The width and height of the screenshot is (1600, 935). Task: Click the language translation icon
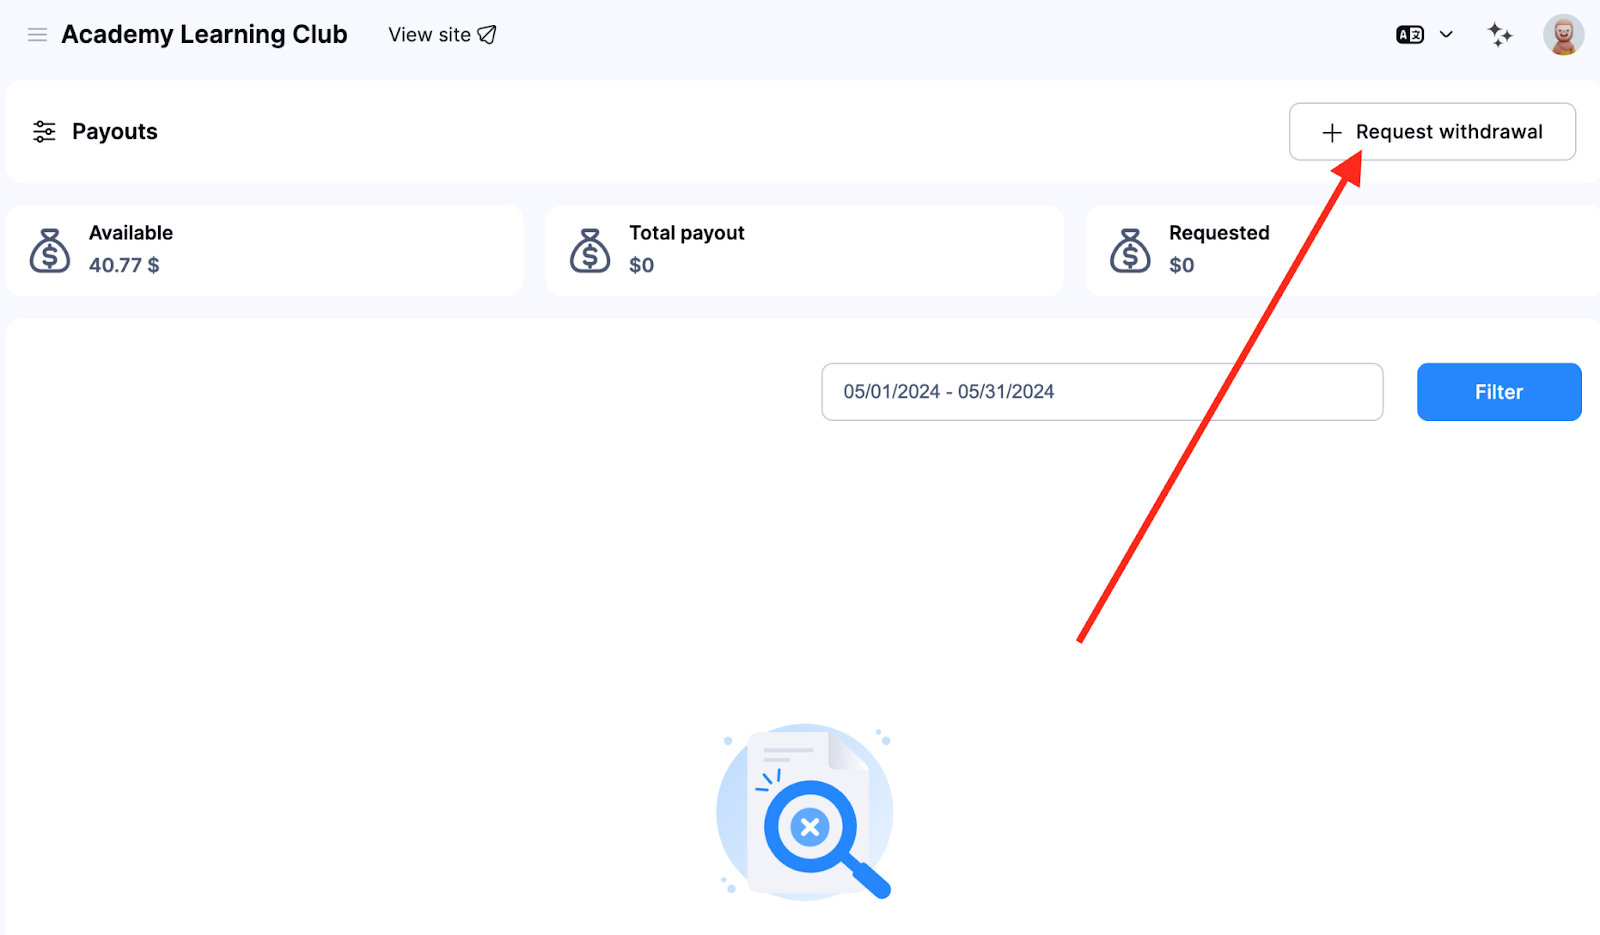pyautogui.click(x=1410, y=35)
